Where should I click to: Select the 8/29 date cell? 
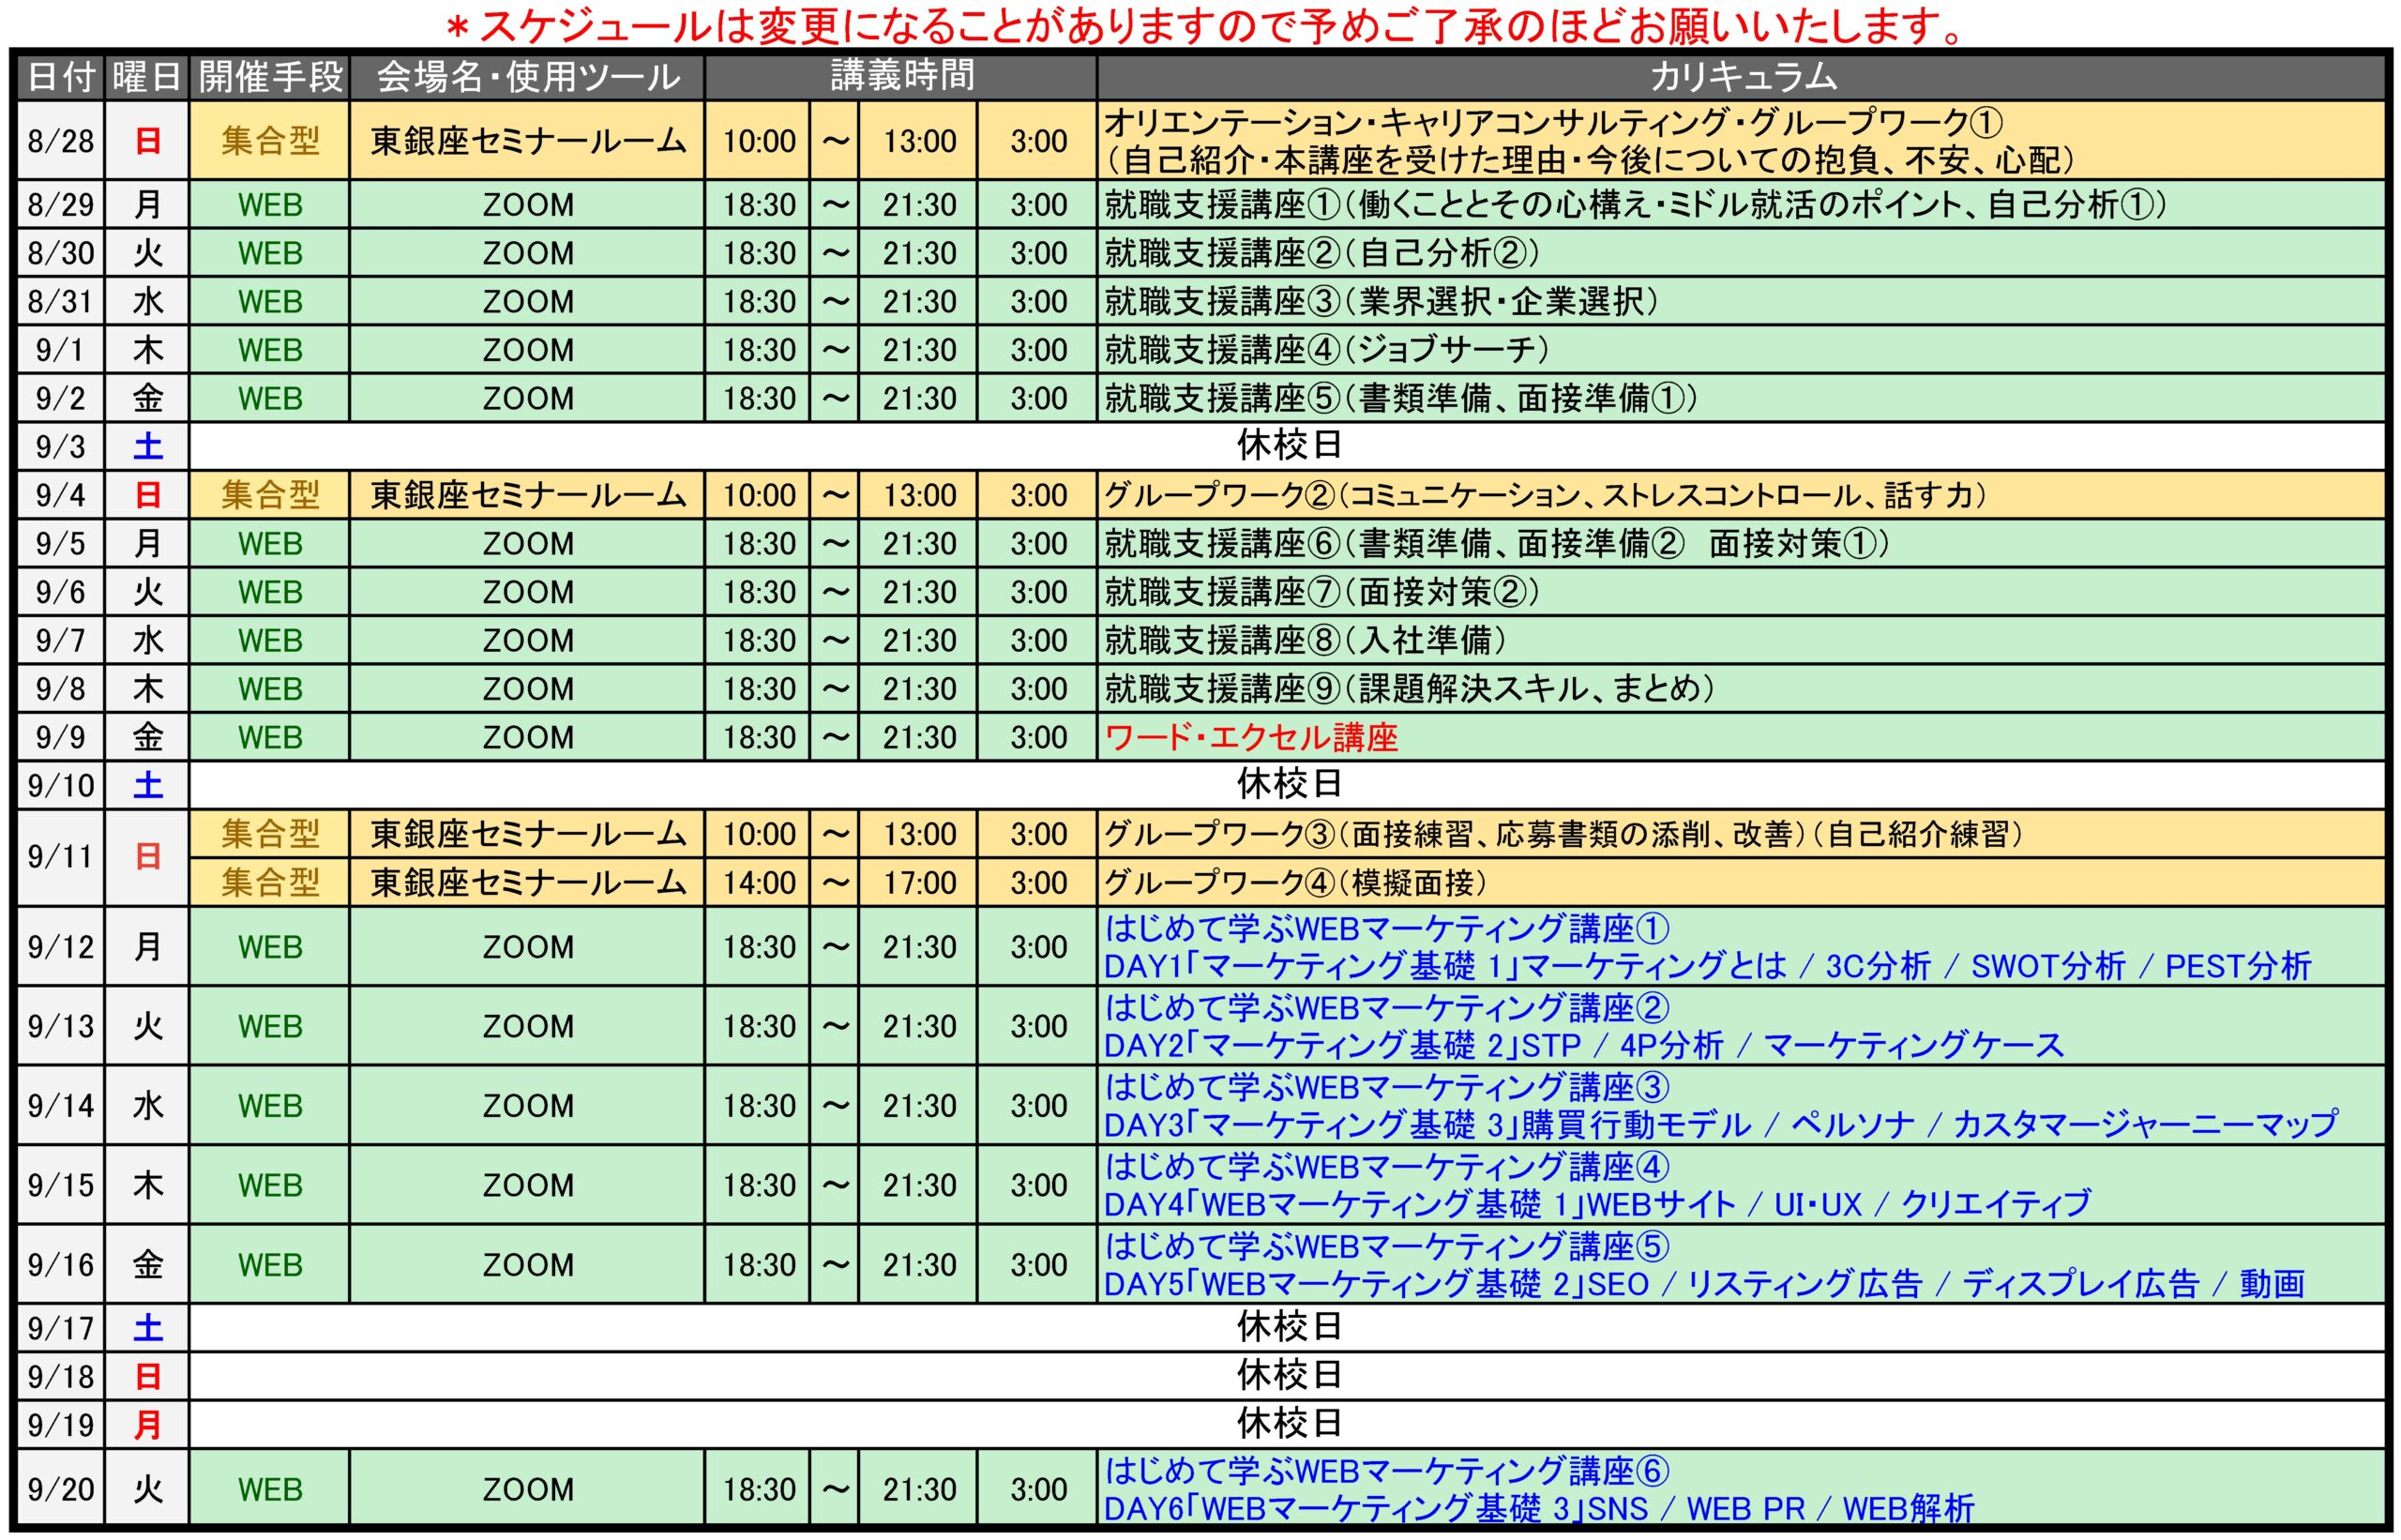(x=61, y=205)
